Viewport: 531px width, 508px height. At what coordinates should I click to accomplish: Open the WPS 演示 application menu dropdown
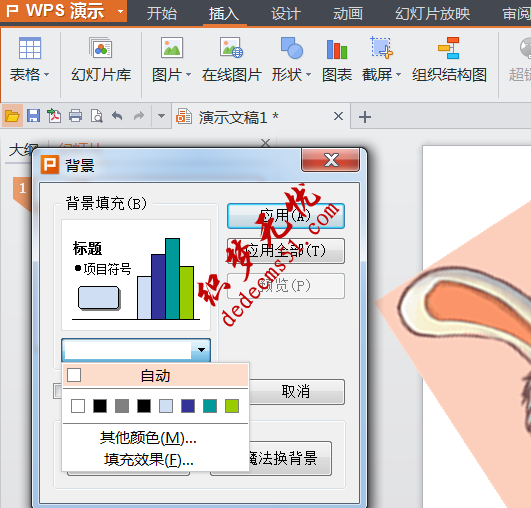(120, 11)
